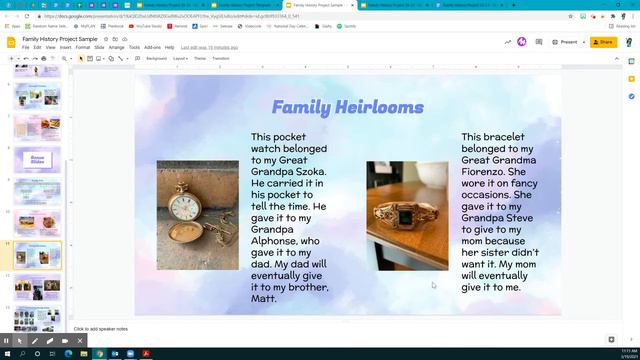This screenshot has height=360, width=640.
Task: Click the insert image icon
Action: click(98, 59)
